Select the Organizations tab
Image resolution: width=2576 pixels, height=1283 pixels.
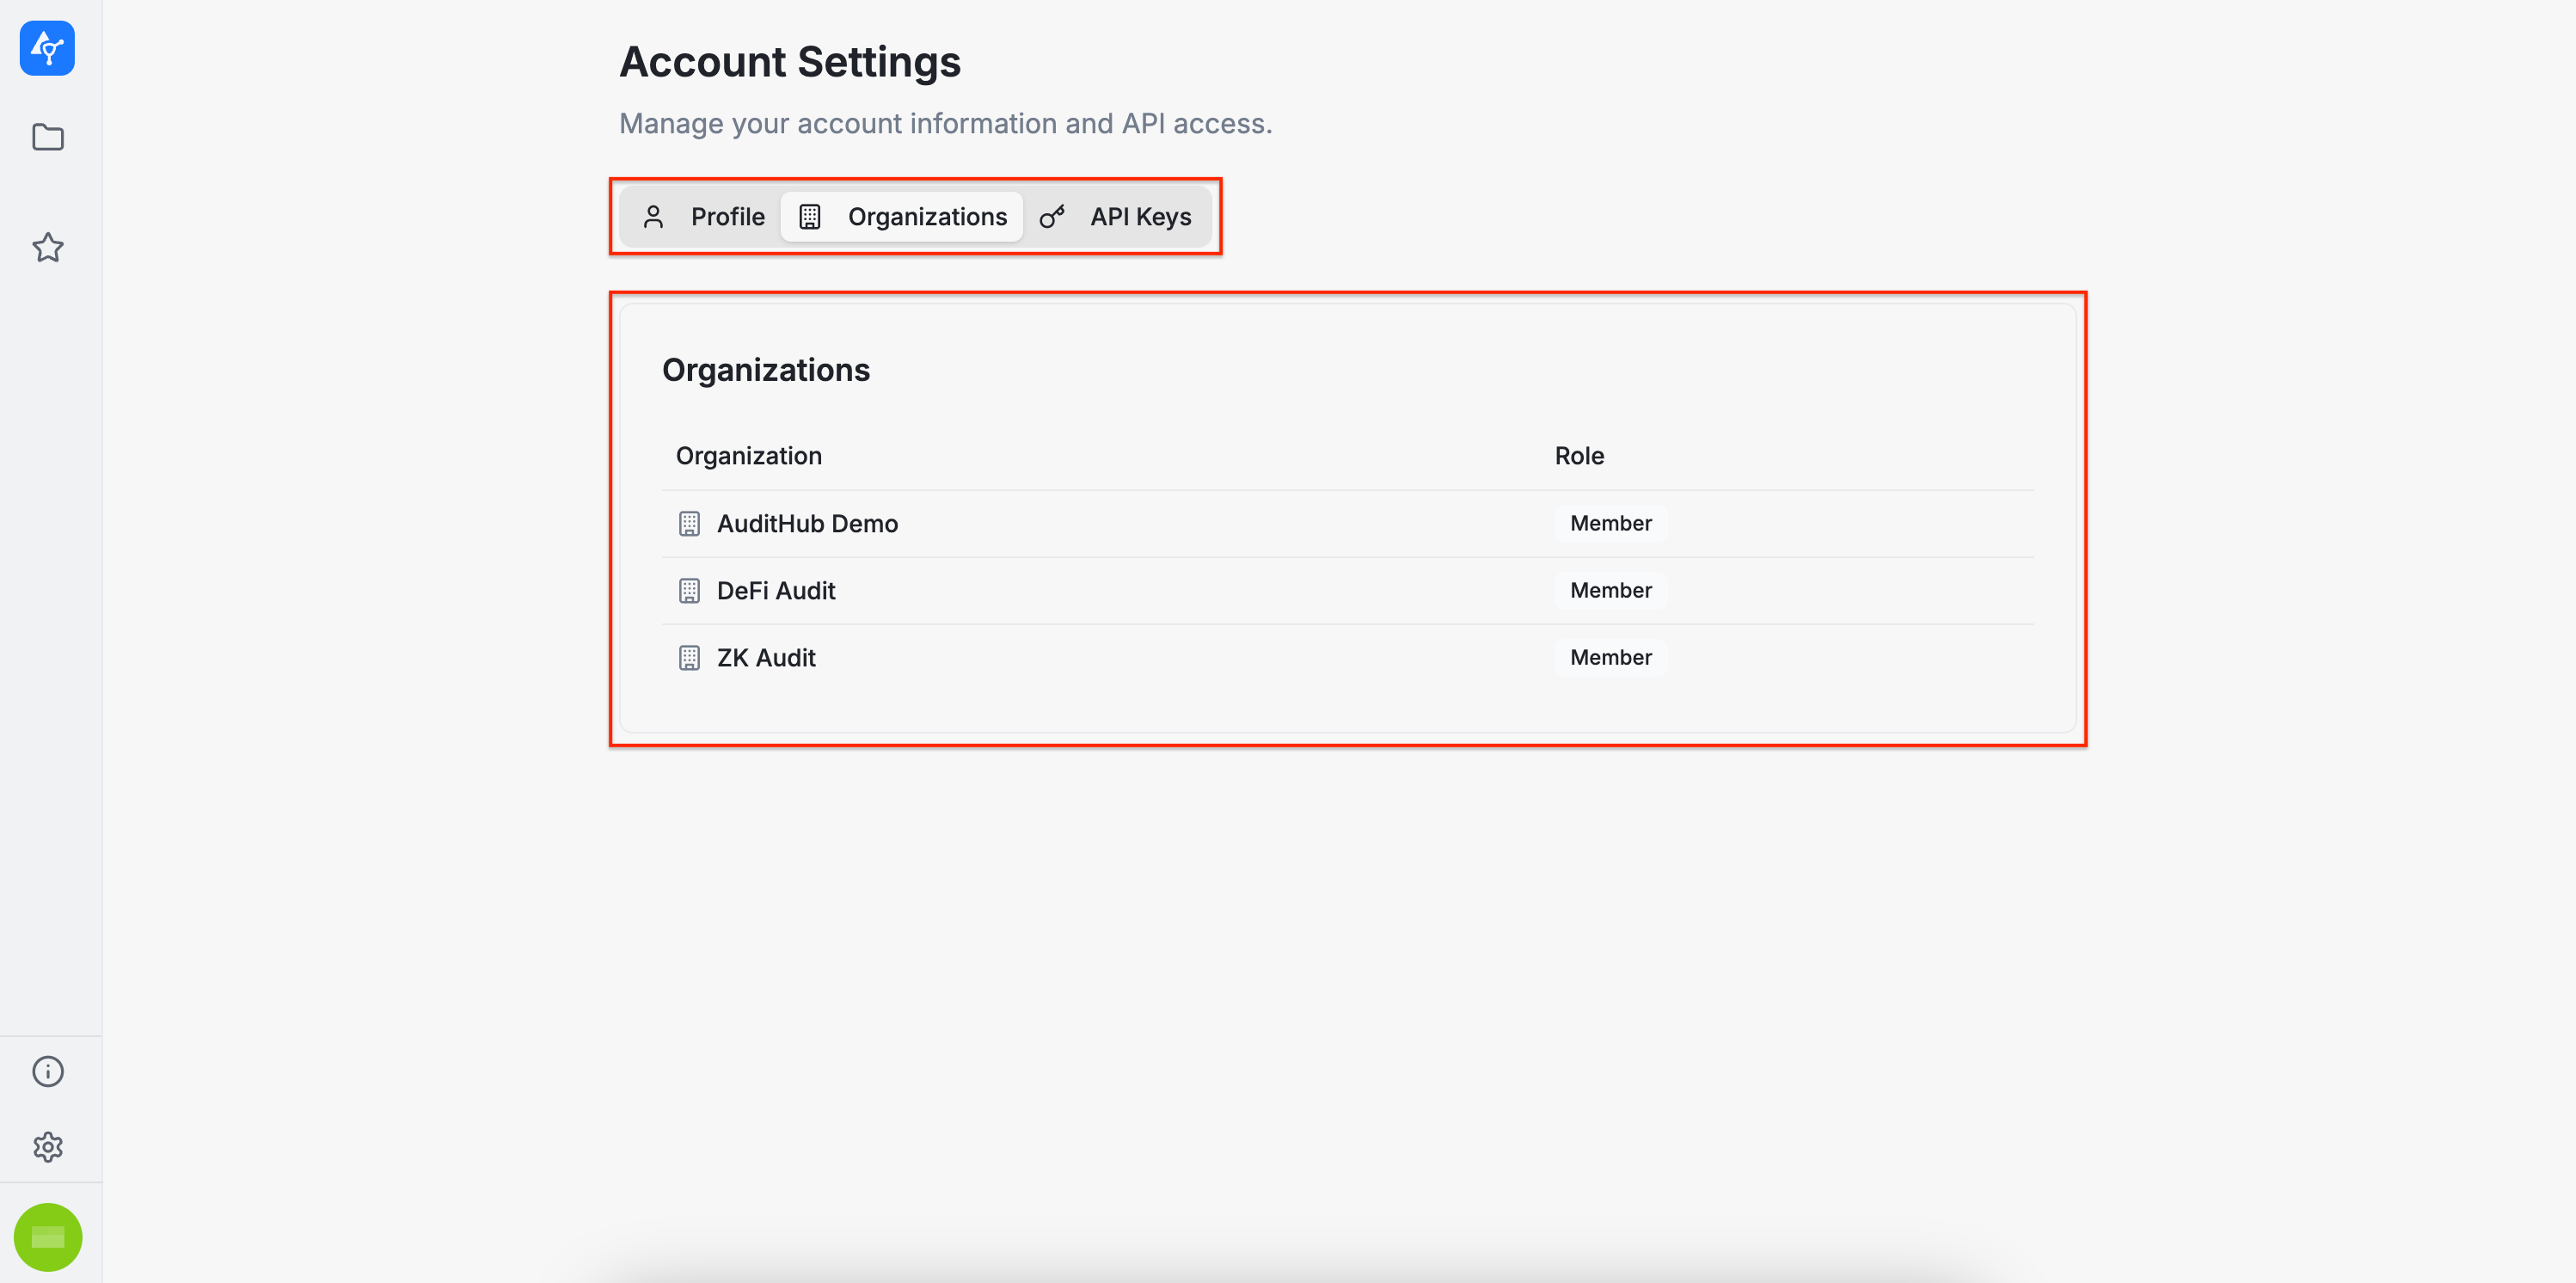(902, 217)
